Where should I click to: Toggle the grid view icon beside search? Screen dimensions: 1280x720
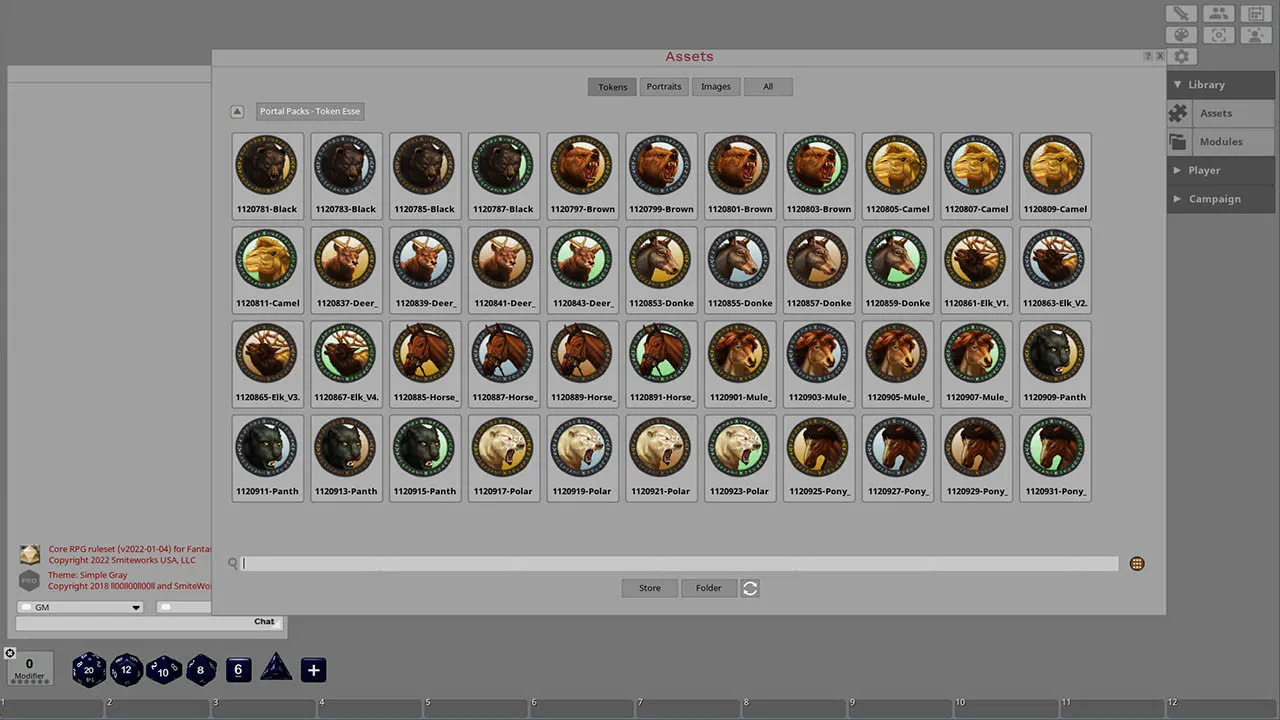(x=1137, y=564)
